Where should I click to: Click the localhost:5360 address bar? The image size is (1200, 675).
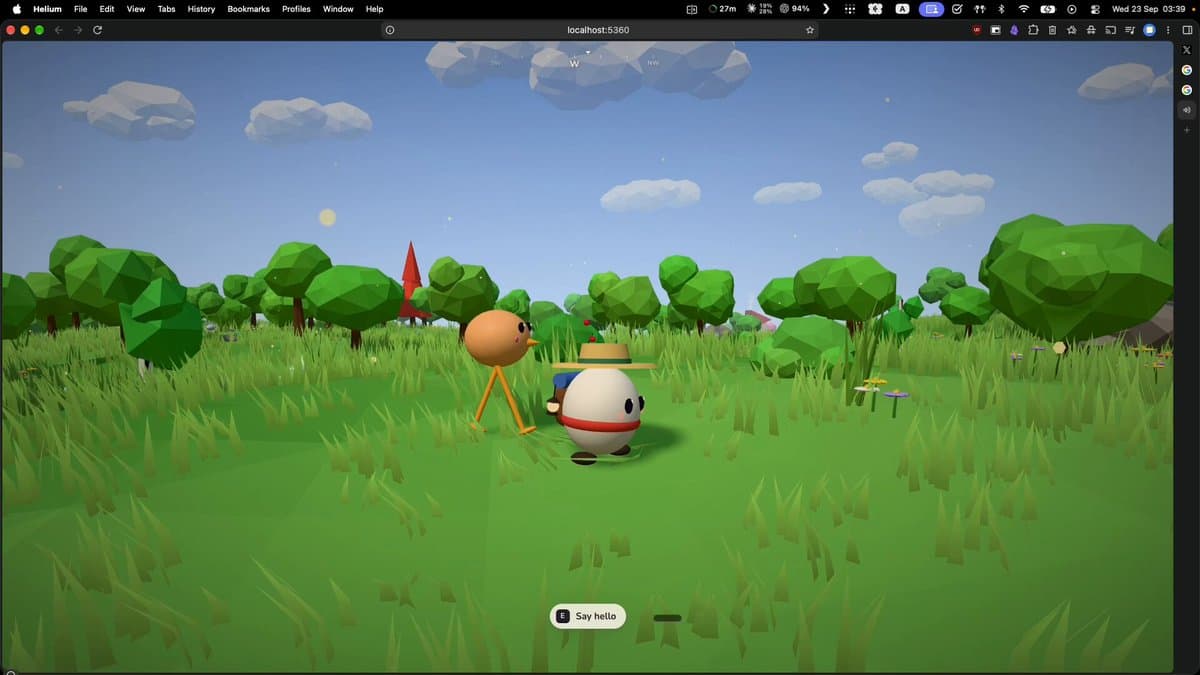pyautogui.click(x=599, y=30)
